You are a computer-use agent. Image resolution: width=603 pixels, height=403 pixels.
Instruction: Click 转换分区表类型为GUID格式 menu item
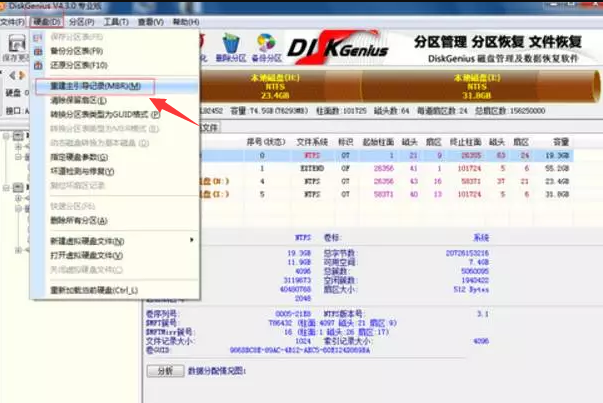(98, 115)
